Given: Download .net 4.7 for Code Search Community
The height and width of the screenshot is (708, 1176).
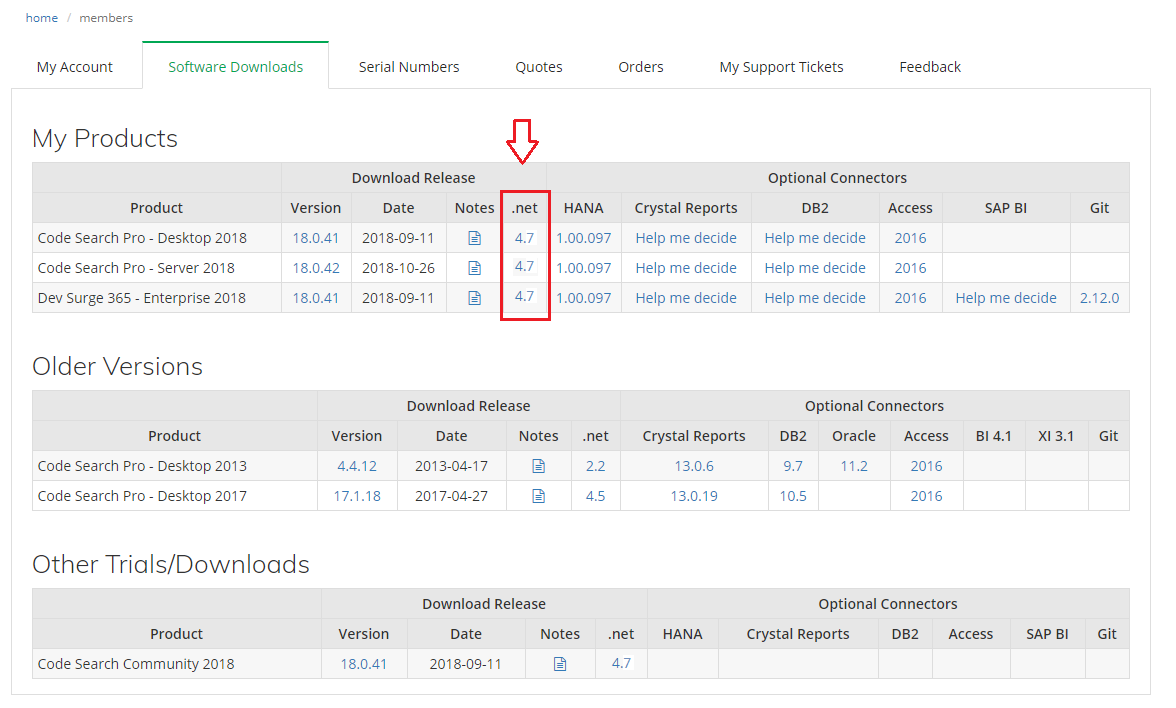Looking at the screenshot, I should coord(621,662).
